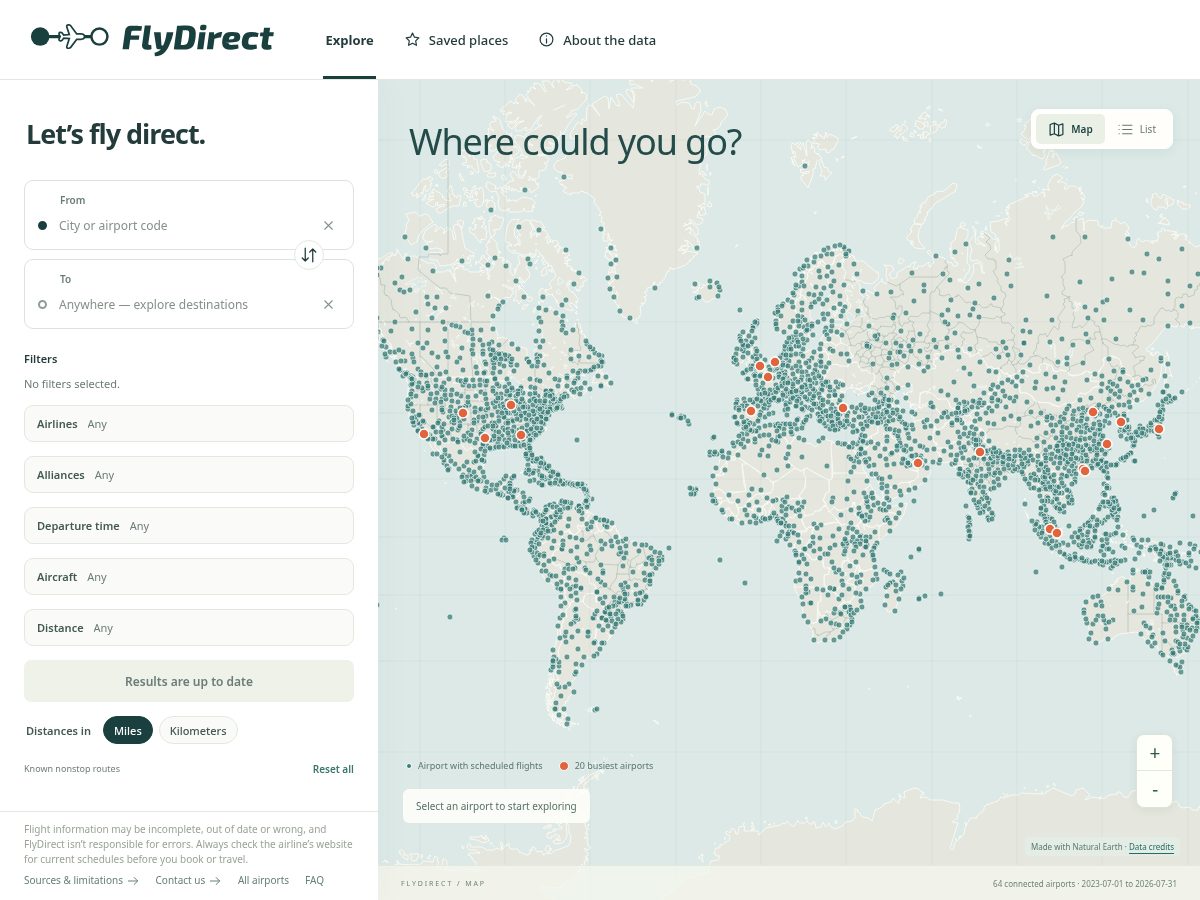The height and width of the screenshot is (900, 1200).
Task: Switch distances to Miles
Action: click(x=128, y=731)
